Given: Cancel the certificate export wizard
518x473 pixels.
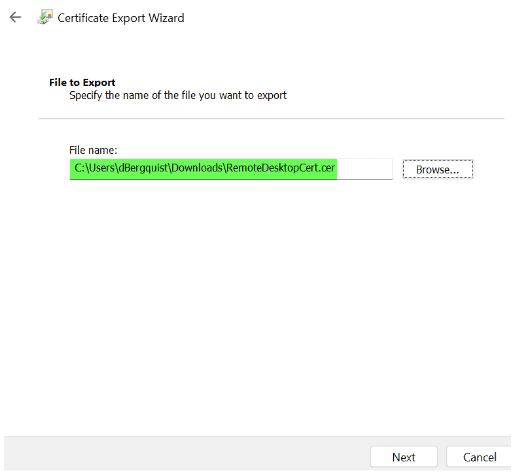Looking at the screenshot, I should (479, 457).
